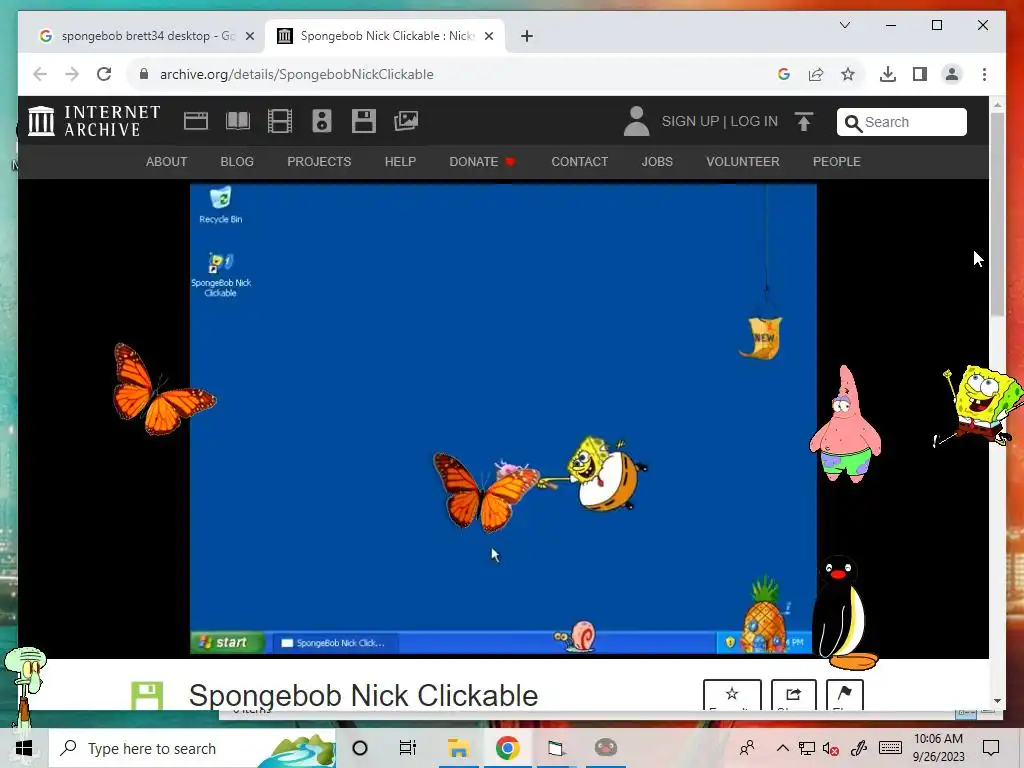Open Chrome Downloads icon
This screenshot has height=768, width=1024.
pyautogui.click(x=888, y=74)
